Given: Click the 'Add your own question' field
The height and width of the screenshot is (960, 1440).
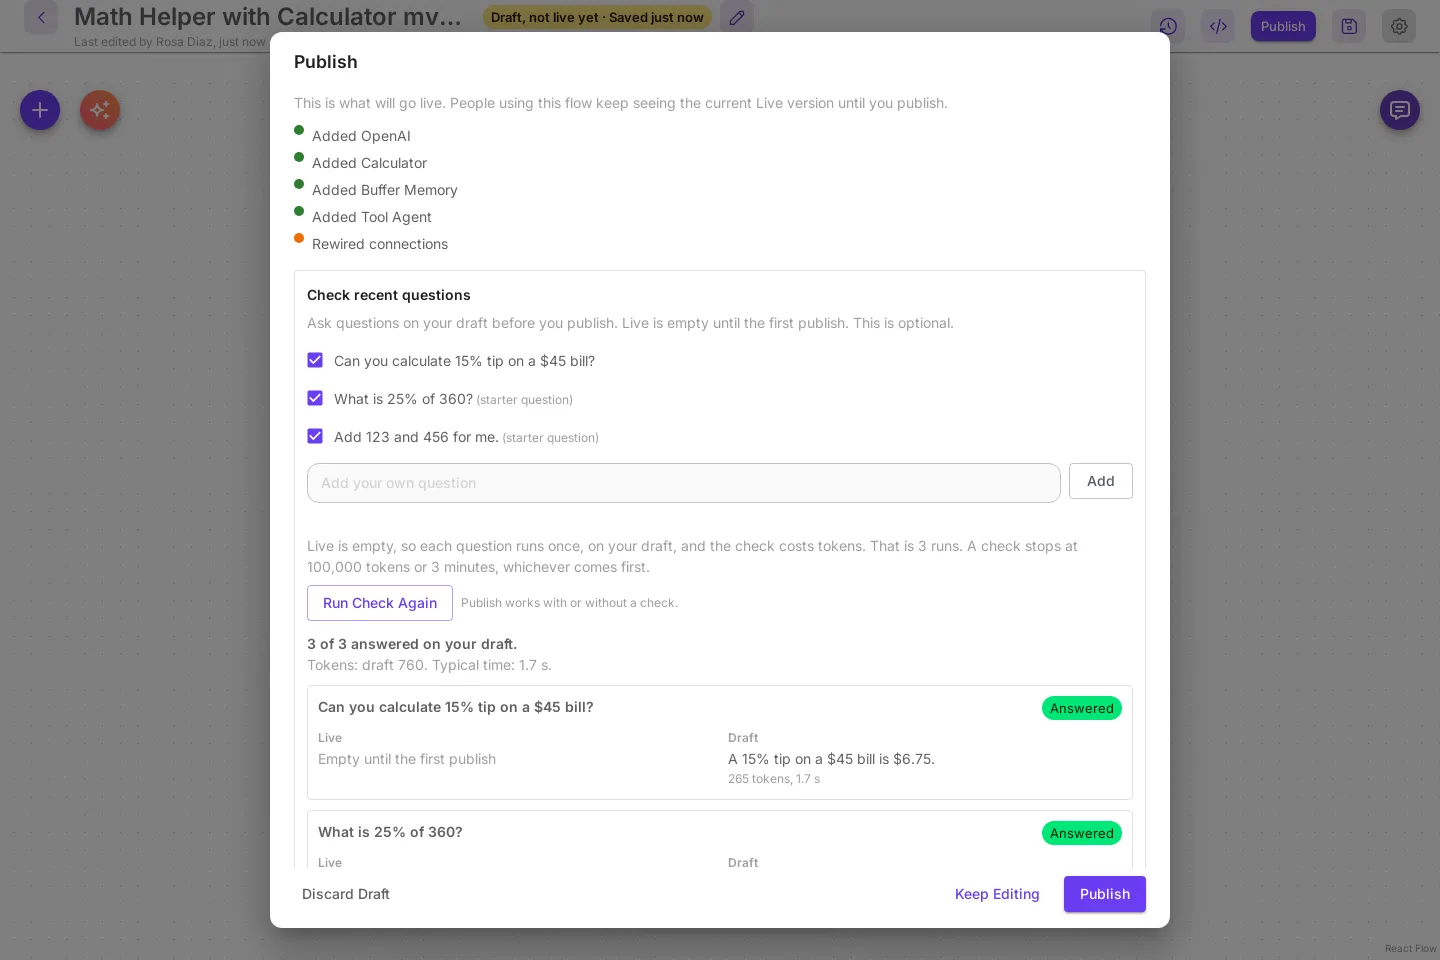Looking at the screenshot, I should [x=684, y=483].
